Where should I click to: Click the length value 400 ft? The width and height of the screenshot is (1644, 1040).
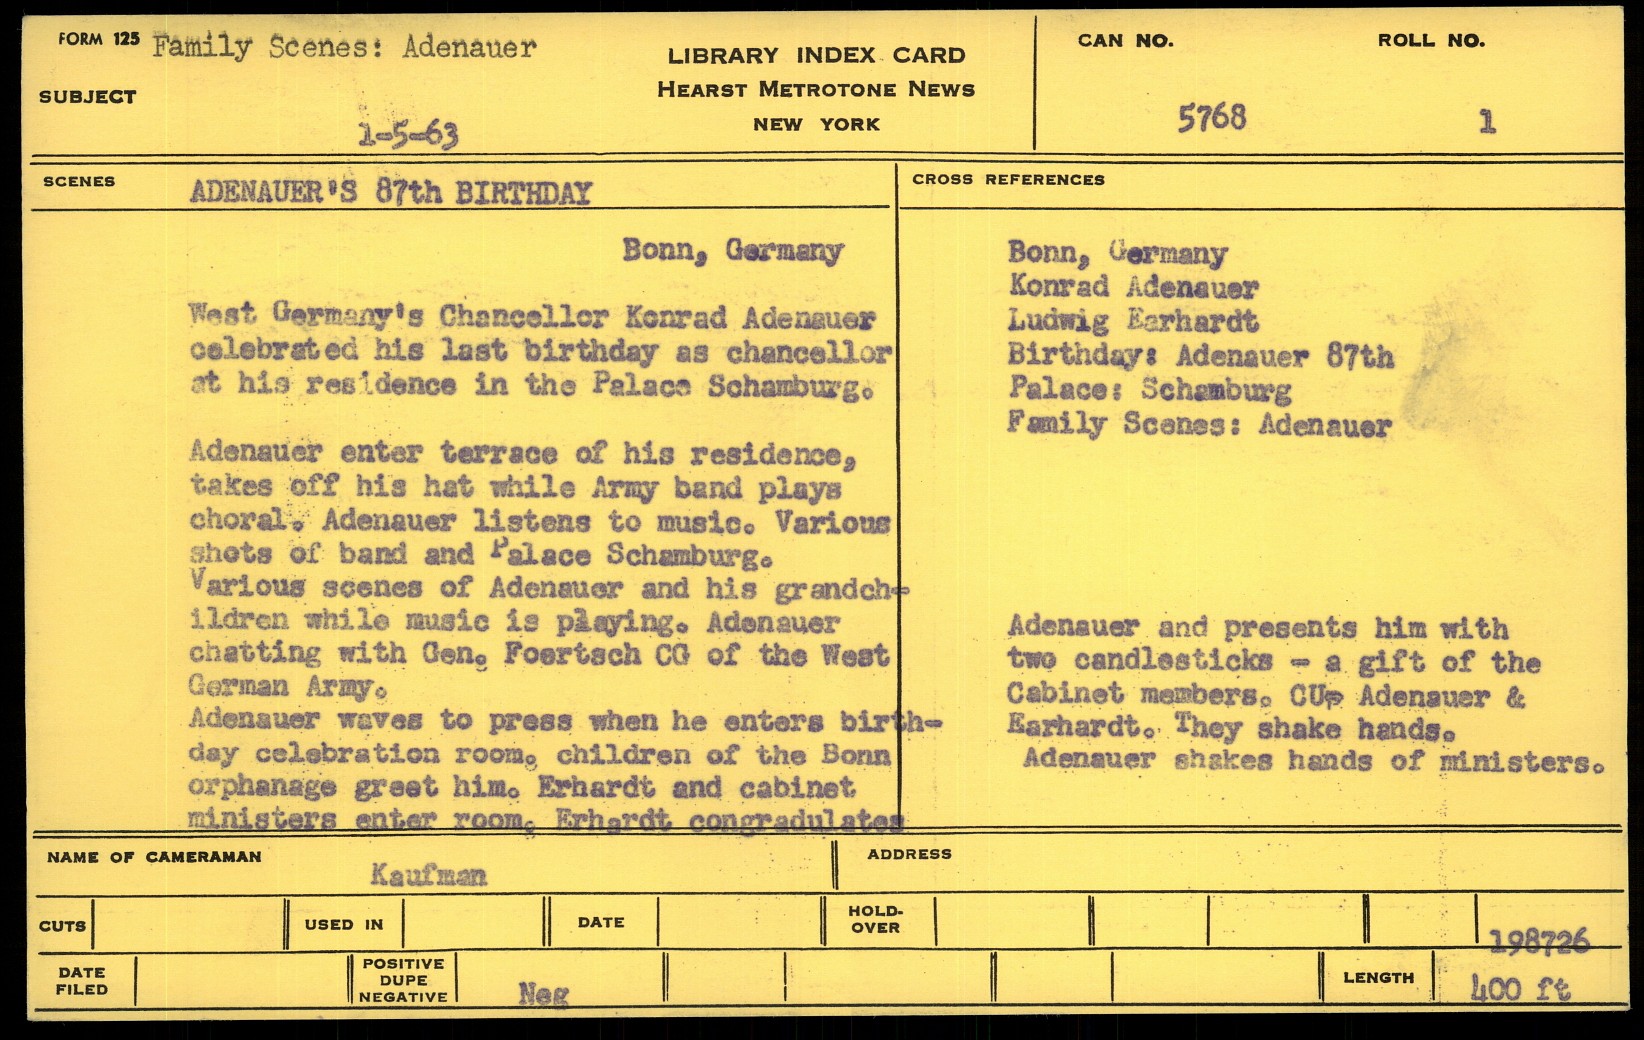tap(1520, 989)
